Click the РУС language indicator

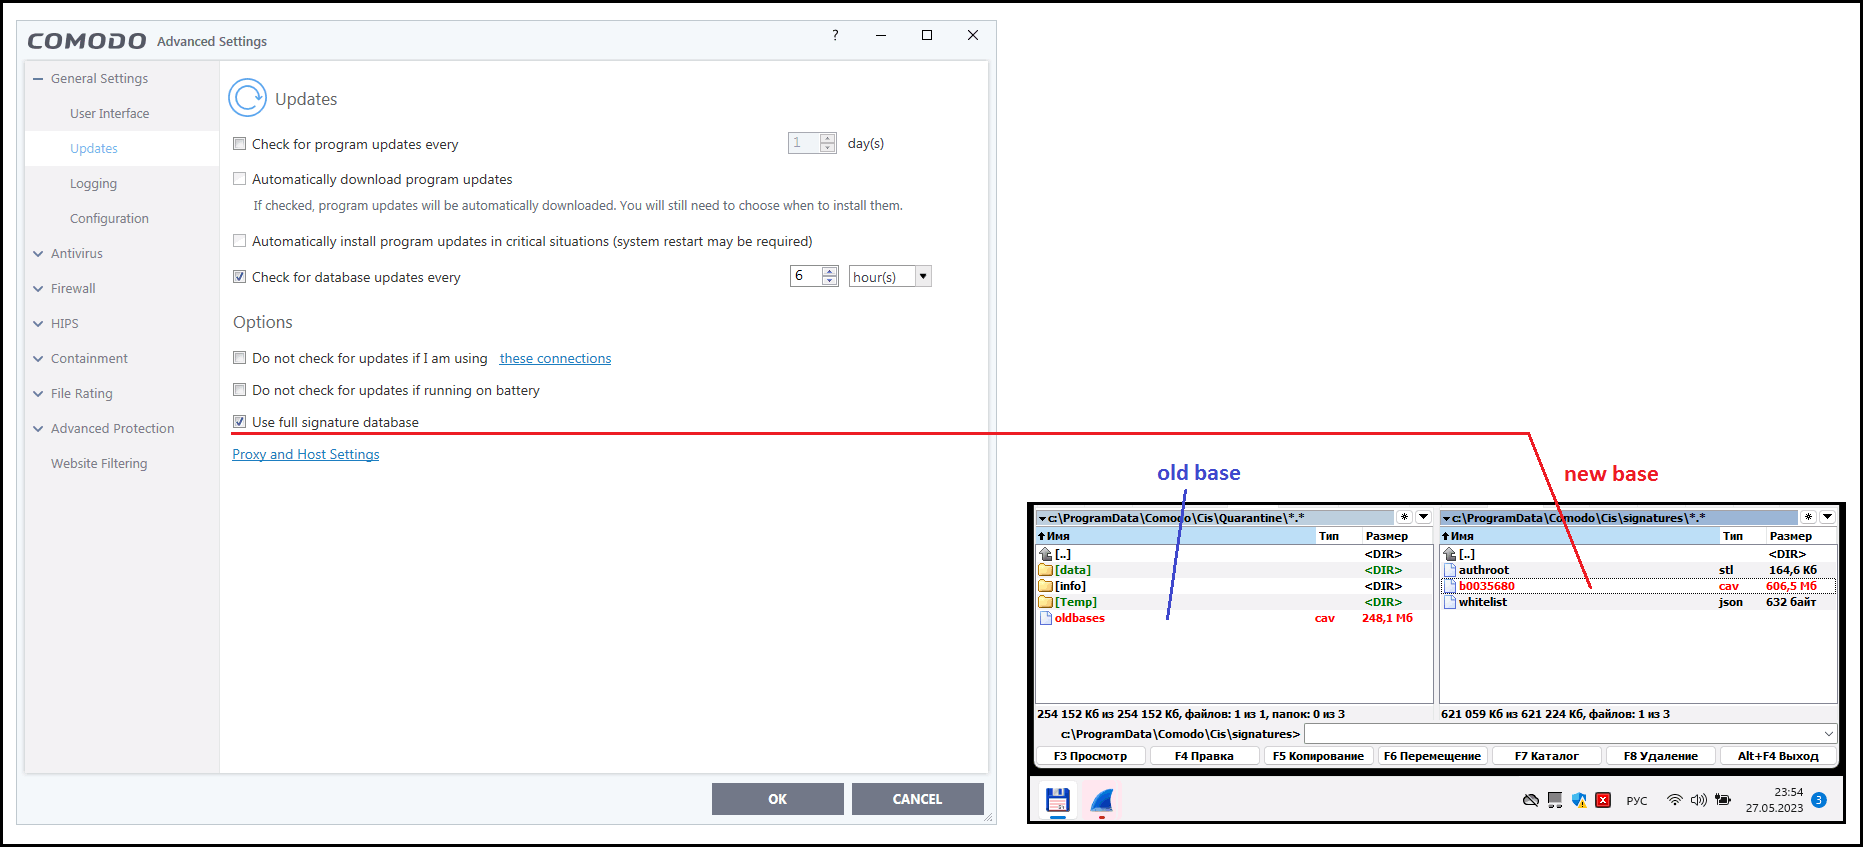(x=1636, y=801)
